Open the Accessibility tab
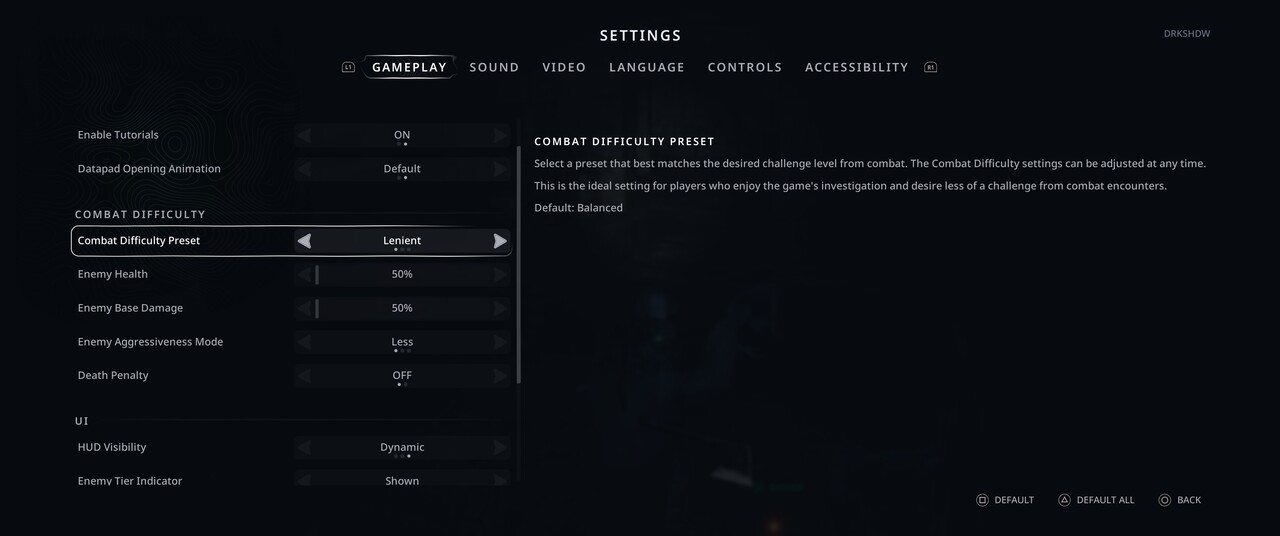1280x536 pixels. [856, 68]
